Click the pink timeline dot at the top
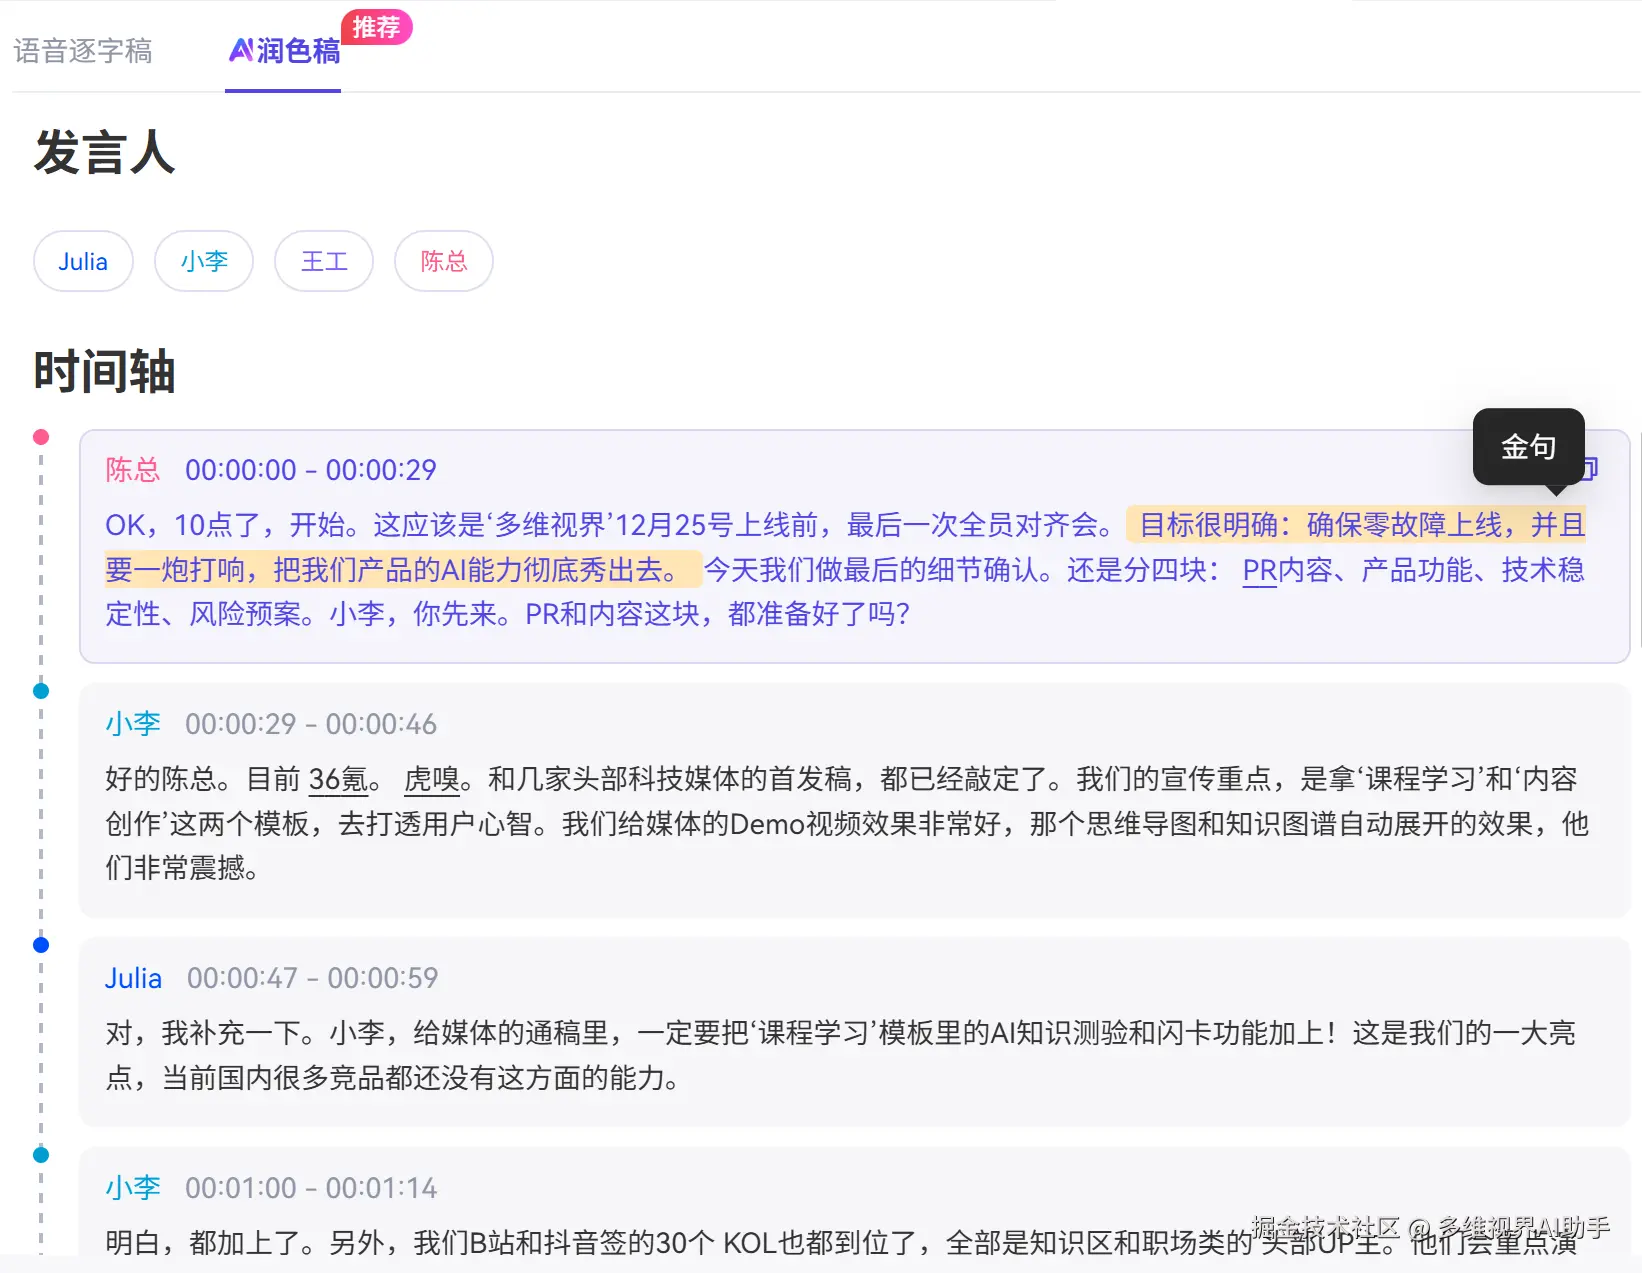1642x1273 pixels. click(40, 435)
